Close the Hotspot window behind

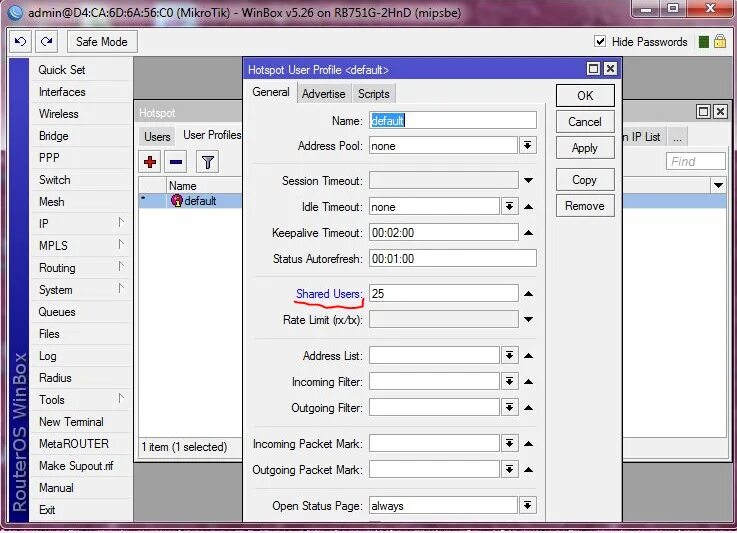coord(720,112)
